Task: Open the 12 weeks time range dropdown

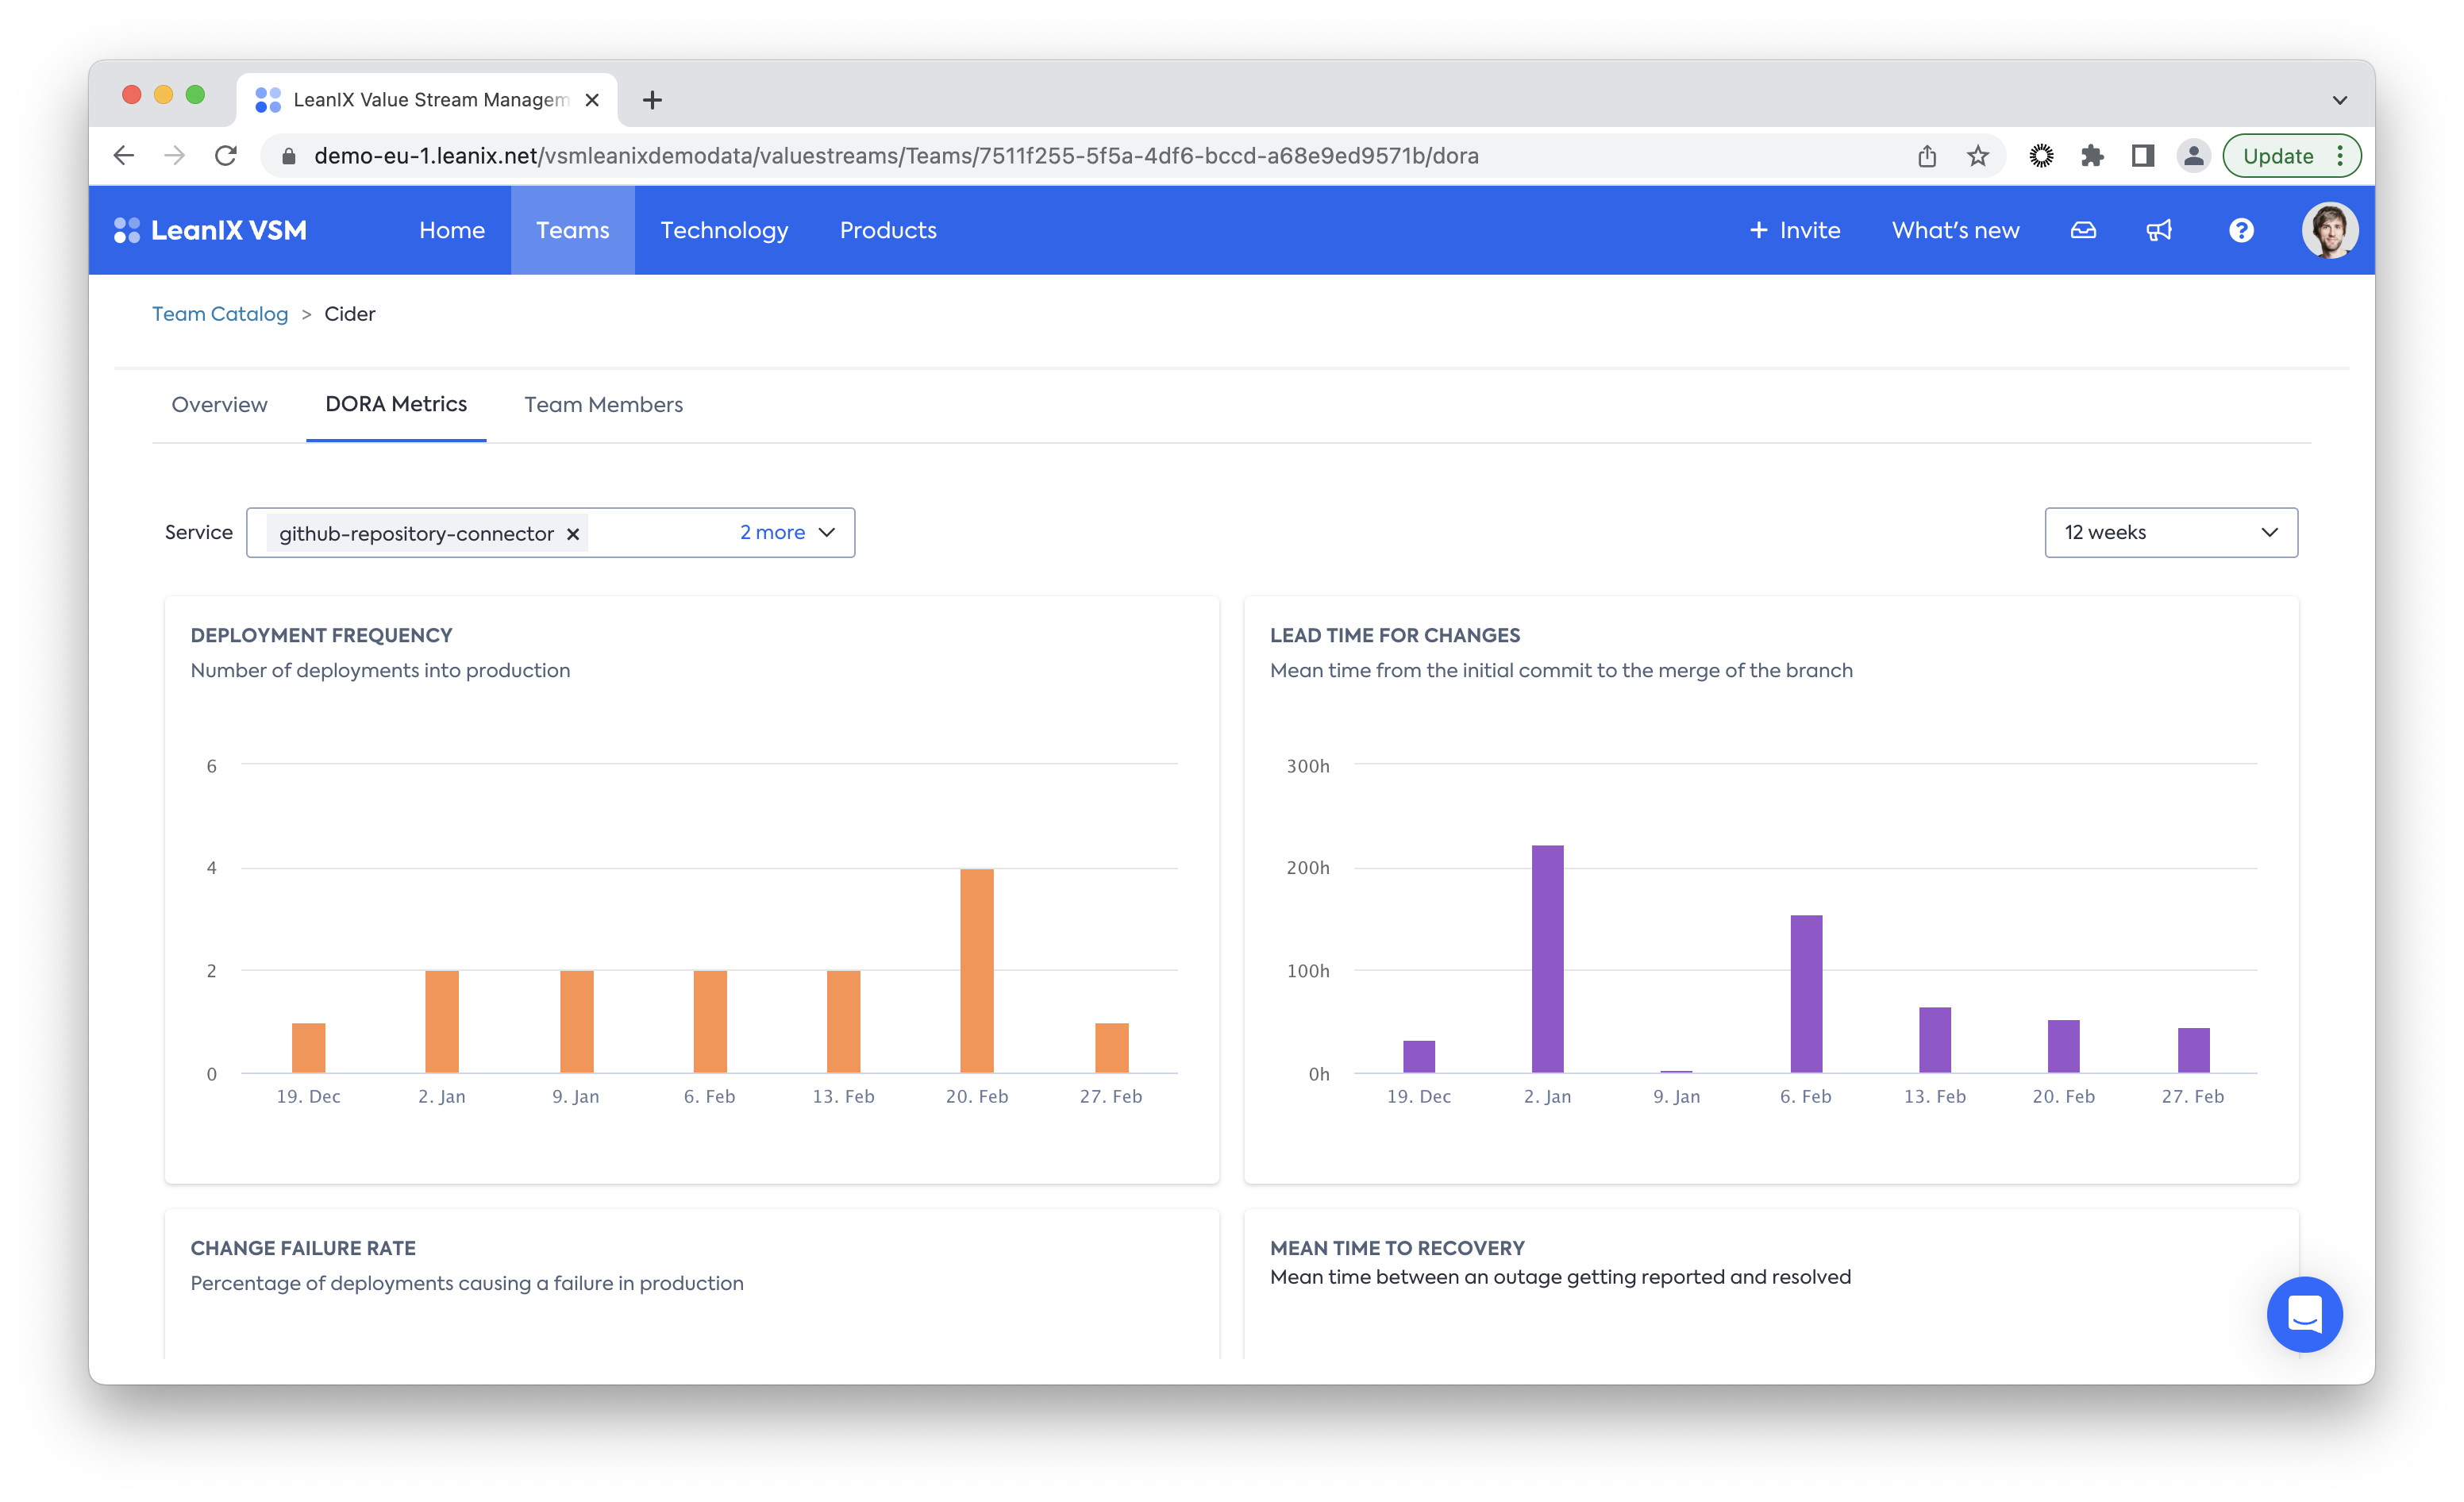Action: pyautogui.click(x=2171, y=533)
